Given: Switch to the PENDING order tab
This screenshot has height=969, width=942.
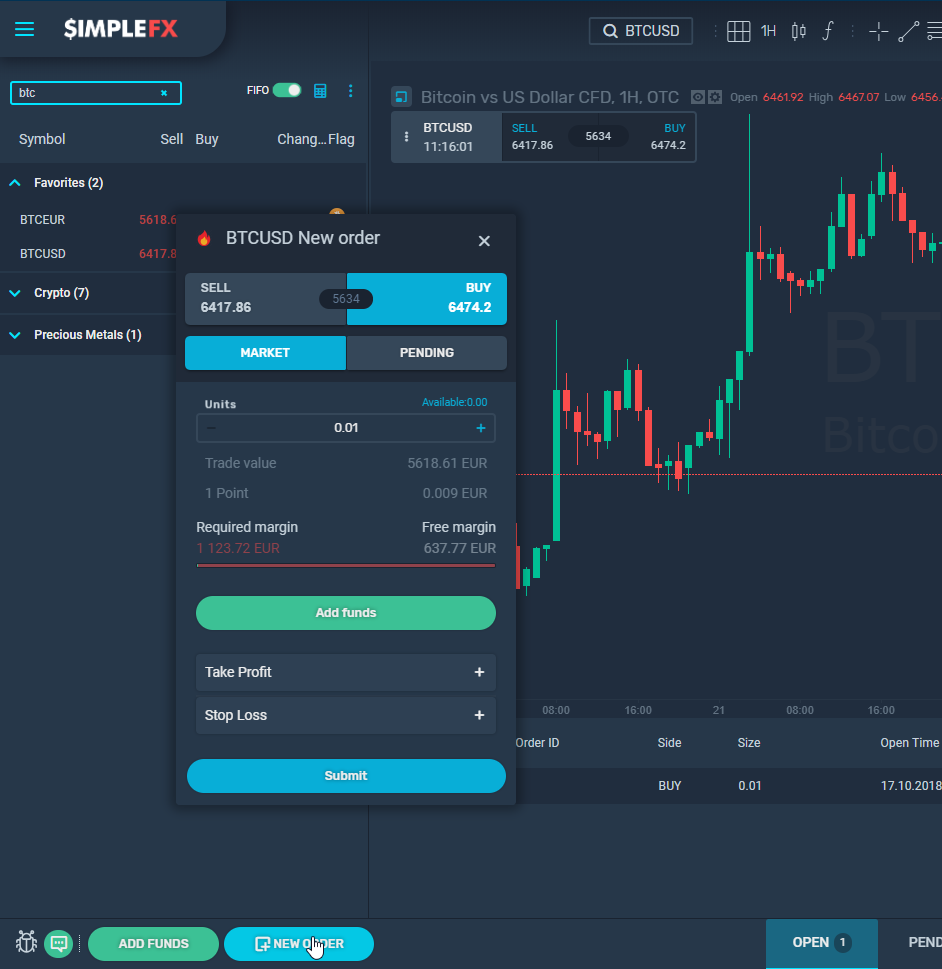Looking at the screenshot, I should (426, 353).
